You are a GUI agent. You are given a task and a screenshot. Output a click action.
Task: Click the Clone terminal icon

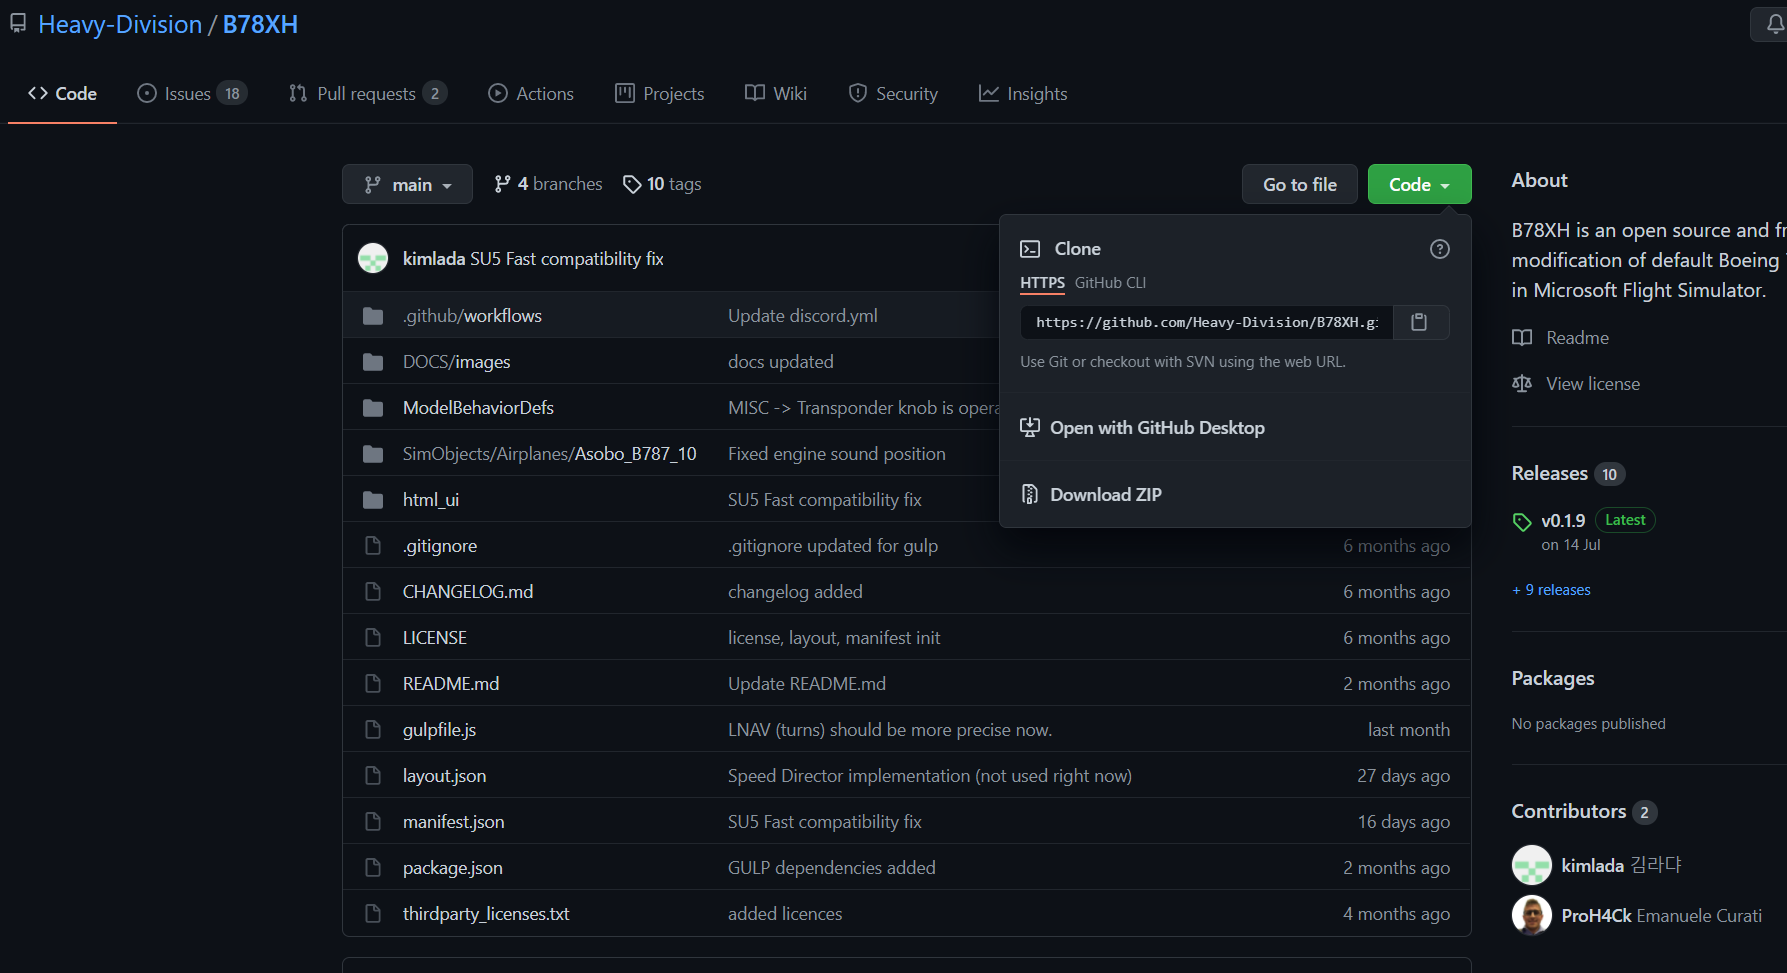pyautogui.click(x=1030, y=249)
